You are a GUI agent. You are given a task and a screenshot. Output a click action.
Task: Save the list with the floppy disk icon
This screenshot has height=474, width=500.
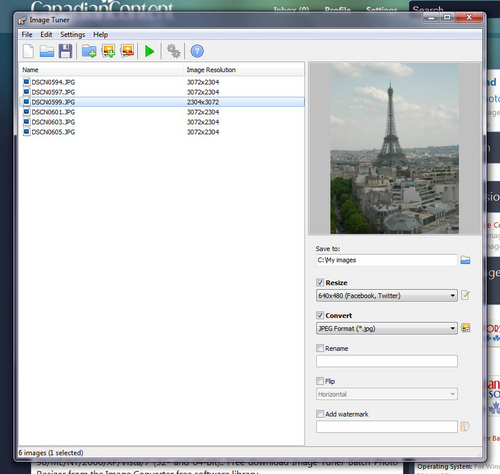[65, 51]
